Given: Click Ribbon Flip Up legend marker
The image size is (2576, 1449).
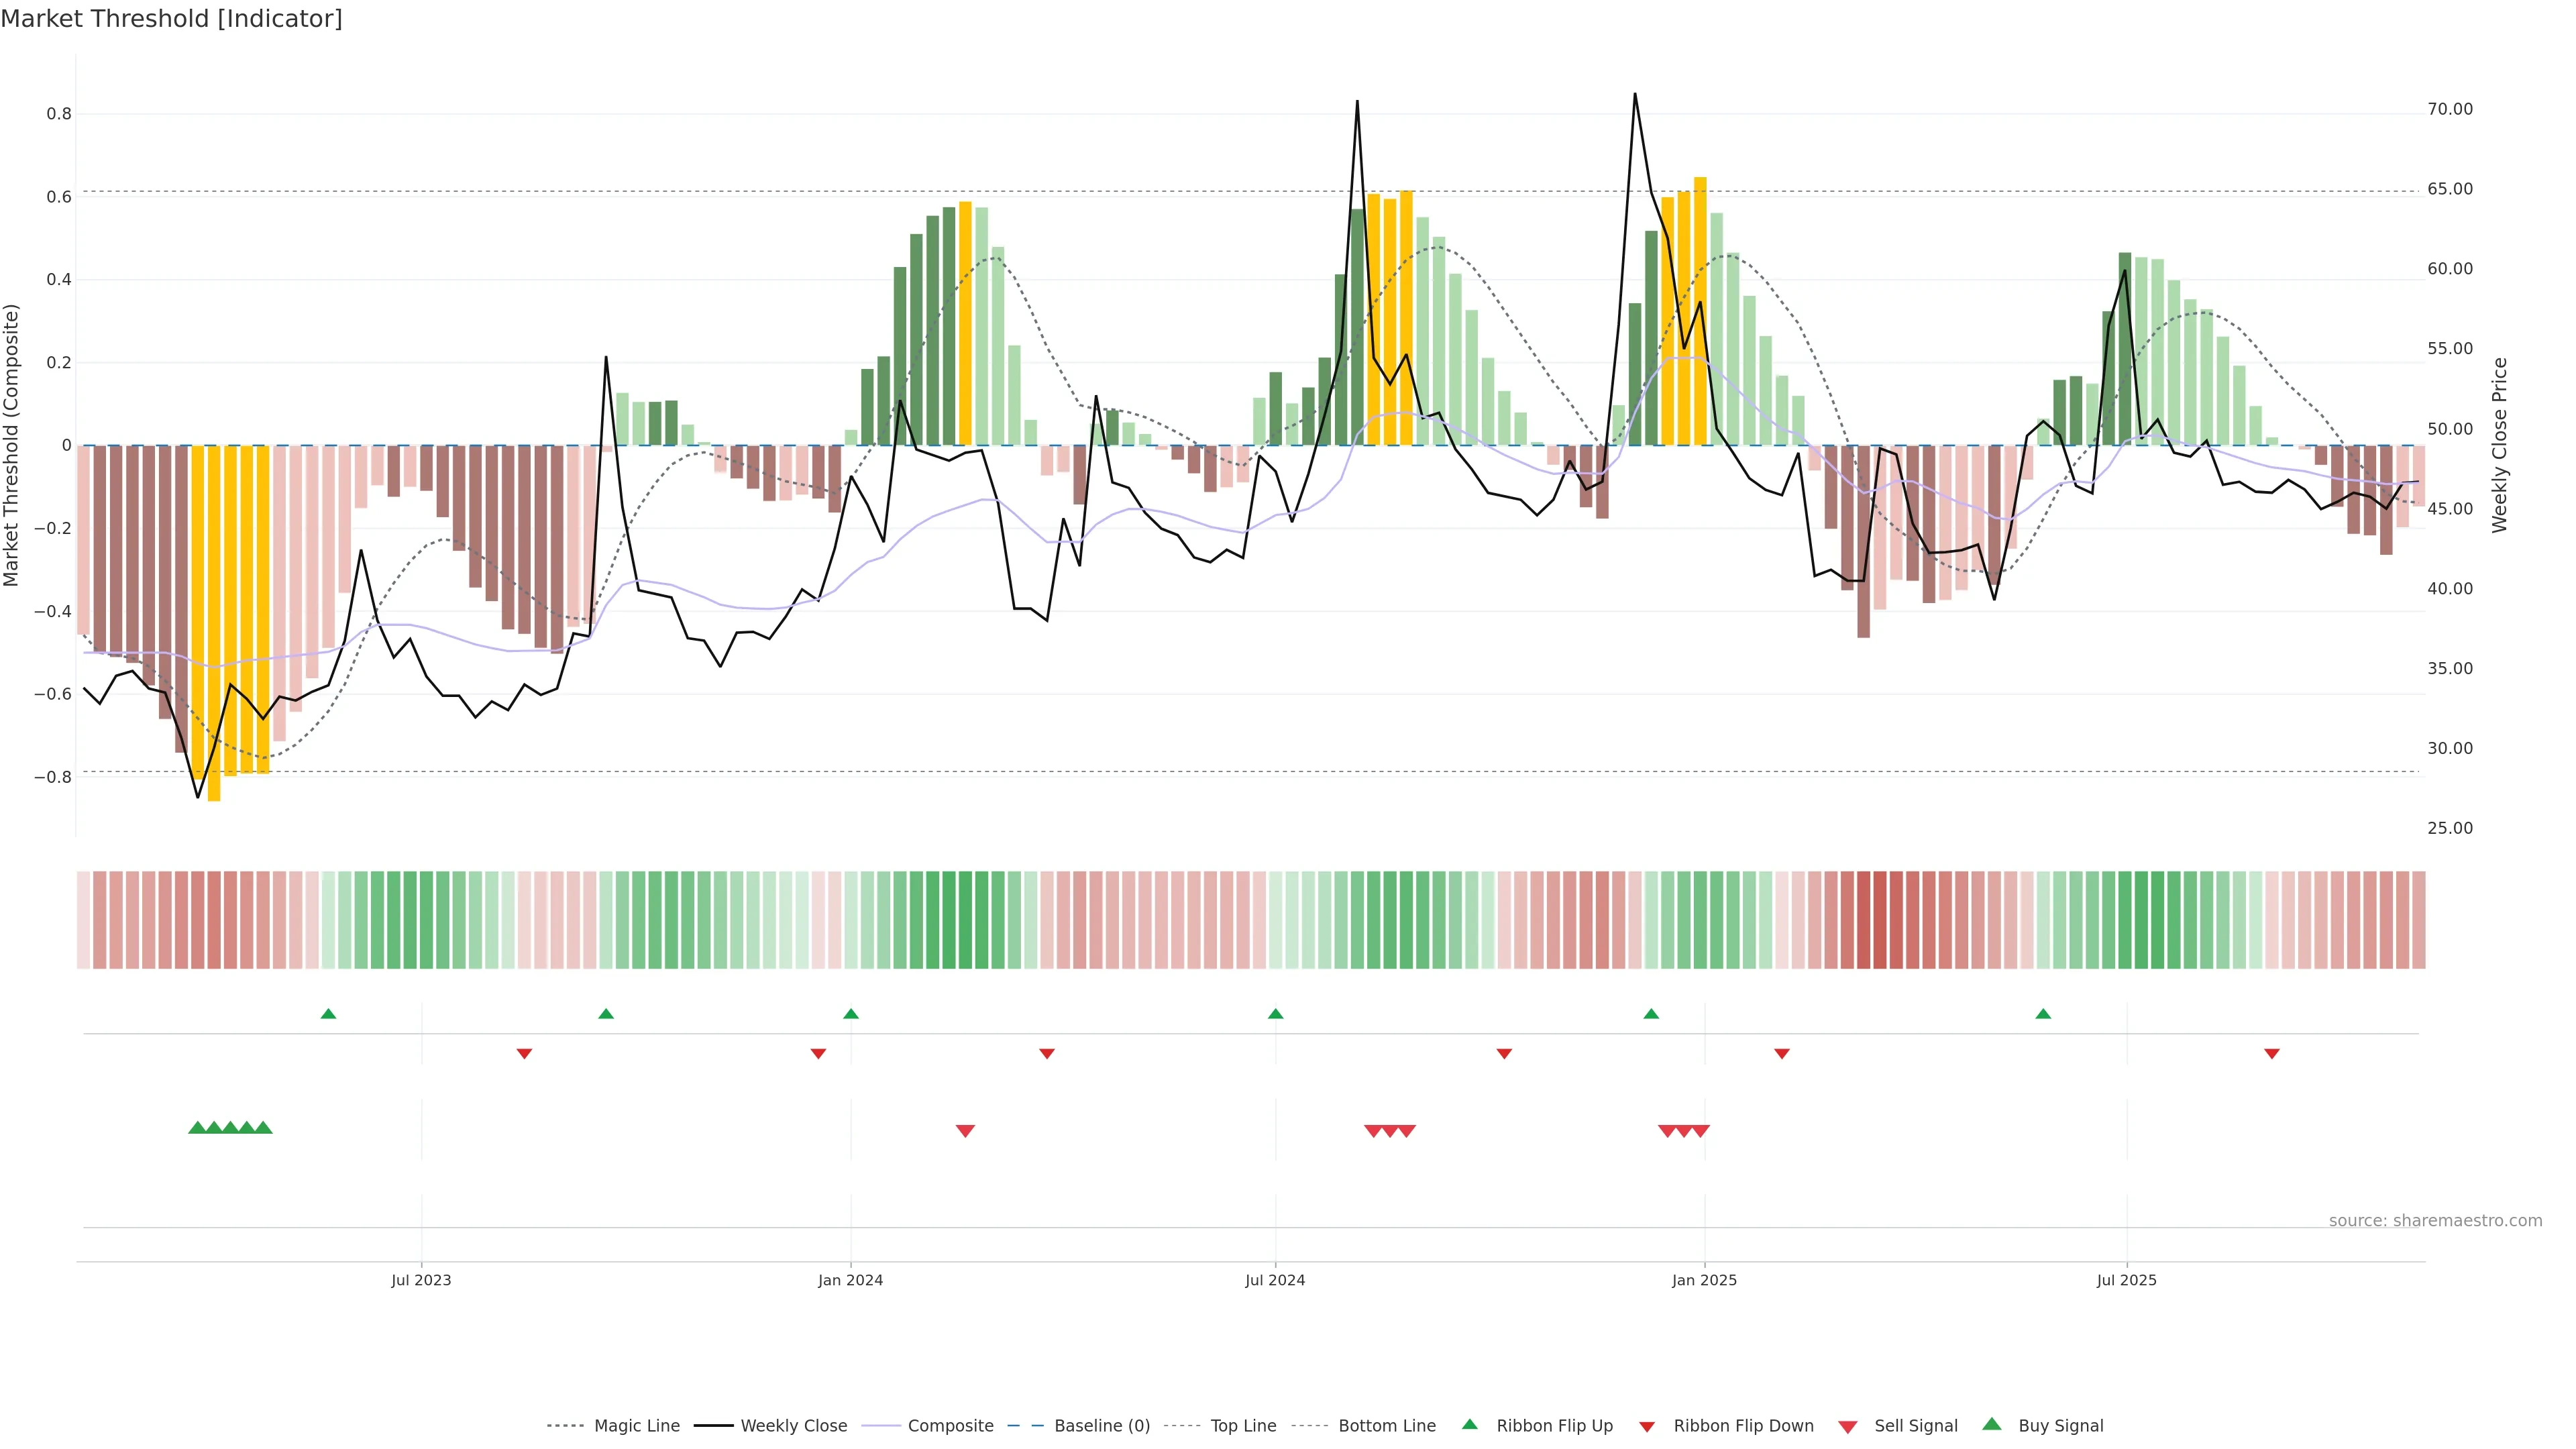Looking at the screenshot, I should tap(1469, 1424).
